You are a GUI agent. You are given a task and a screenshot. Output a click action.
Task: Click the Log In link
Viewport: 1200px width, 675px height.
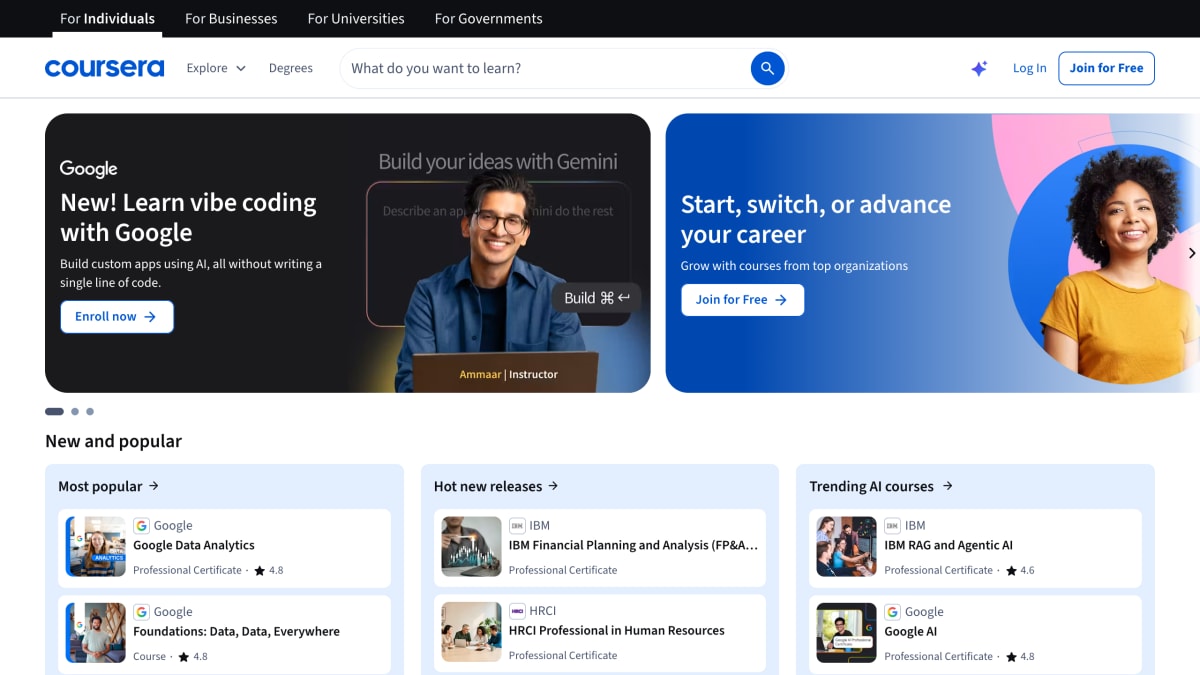click(x=1029, y=68)
